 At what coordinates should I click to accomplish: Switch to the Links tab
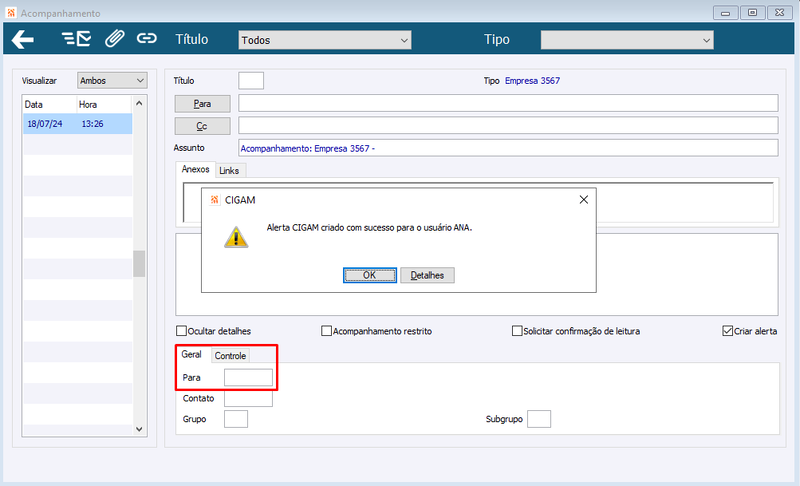(229, 171)
